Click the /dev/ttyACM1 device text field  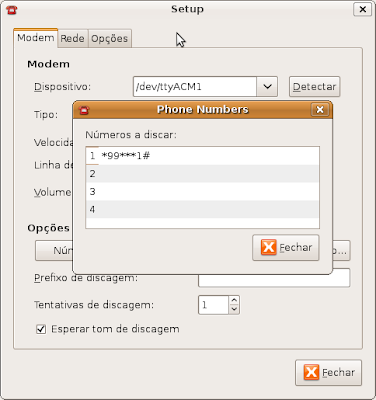195,87
